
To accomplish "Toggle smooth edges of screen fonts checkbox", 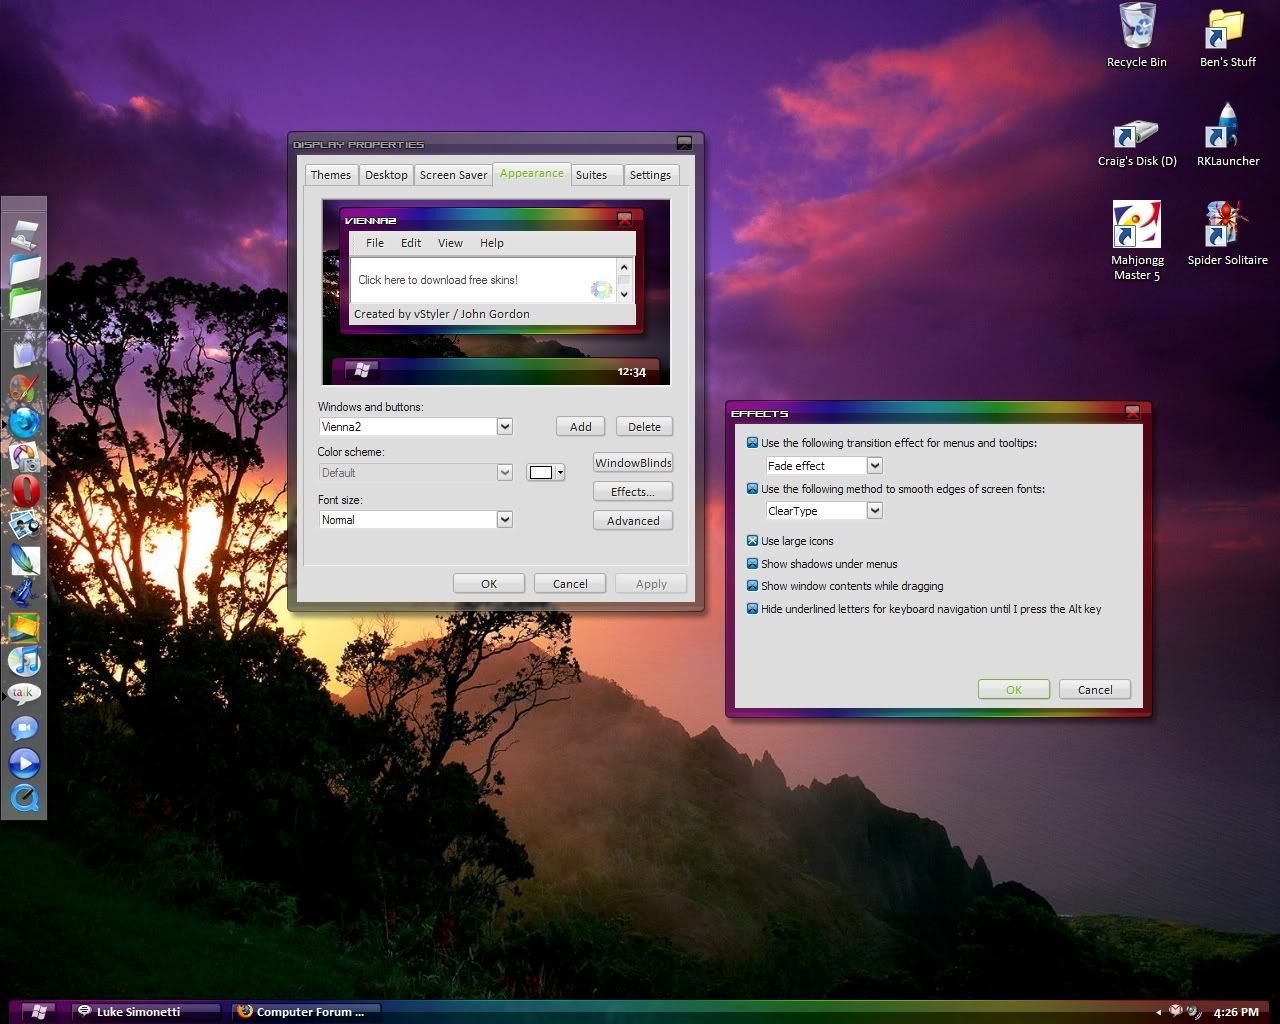I will tap(752, 488).
